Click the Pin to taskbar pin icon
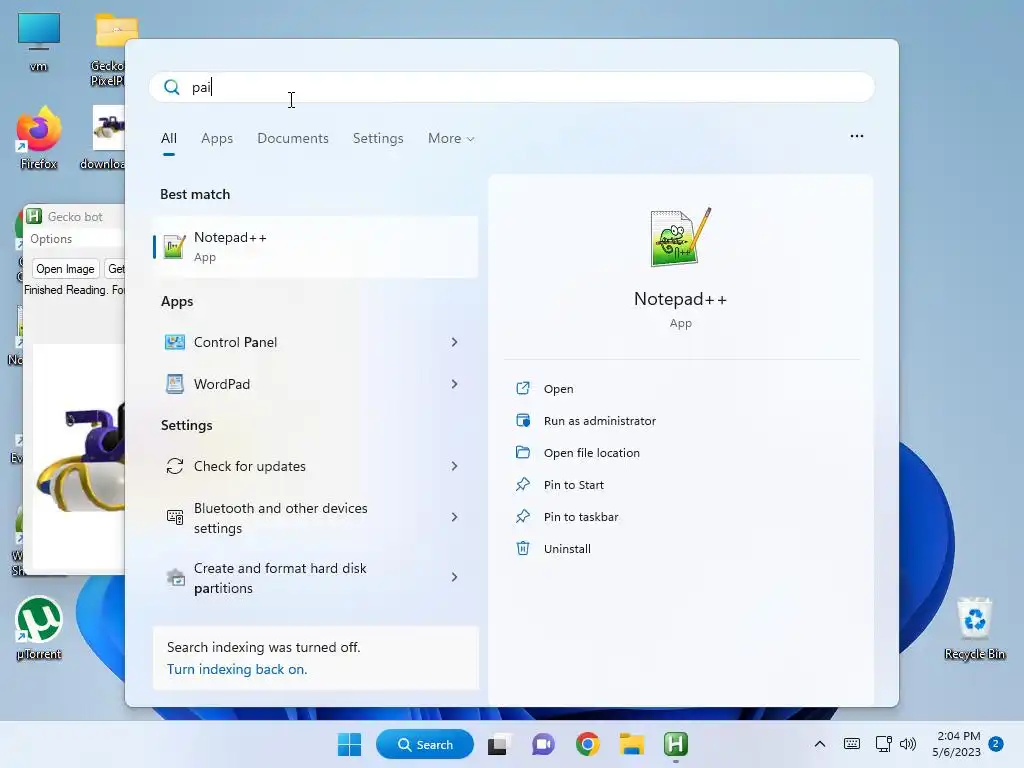This screenshot has width=1024, height=768. pyautogui.click(x=522, y=517)
